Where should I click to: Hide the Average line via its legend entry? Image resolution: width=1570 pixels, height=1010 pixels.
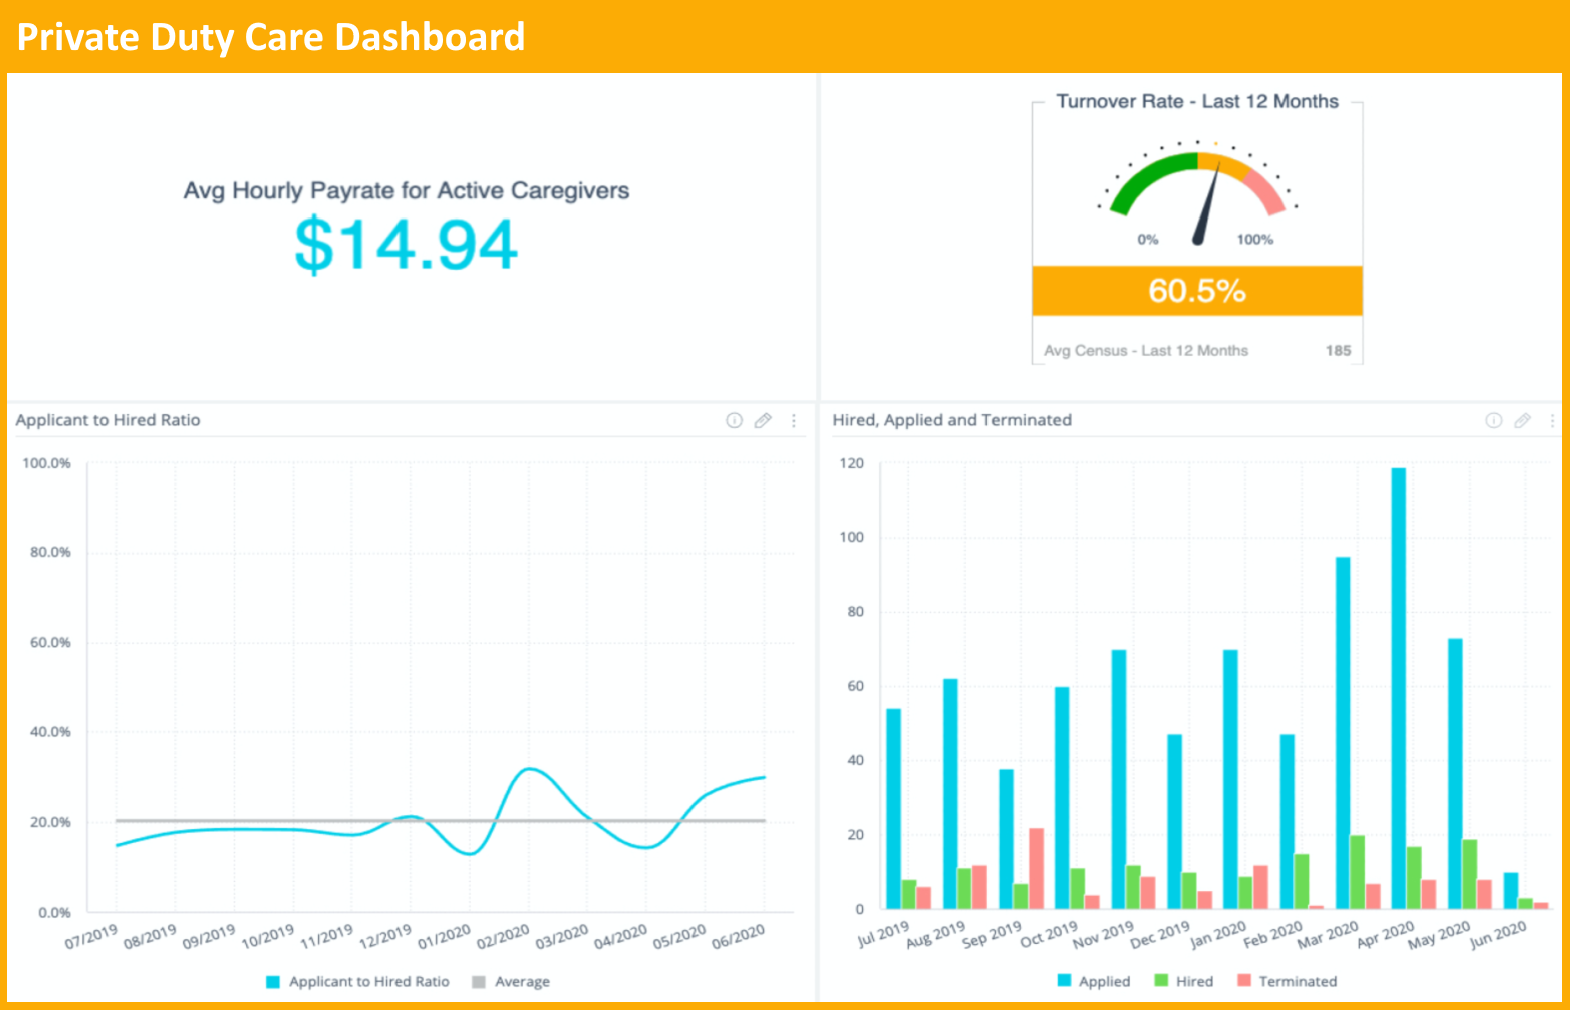[x=511, y=982]
